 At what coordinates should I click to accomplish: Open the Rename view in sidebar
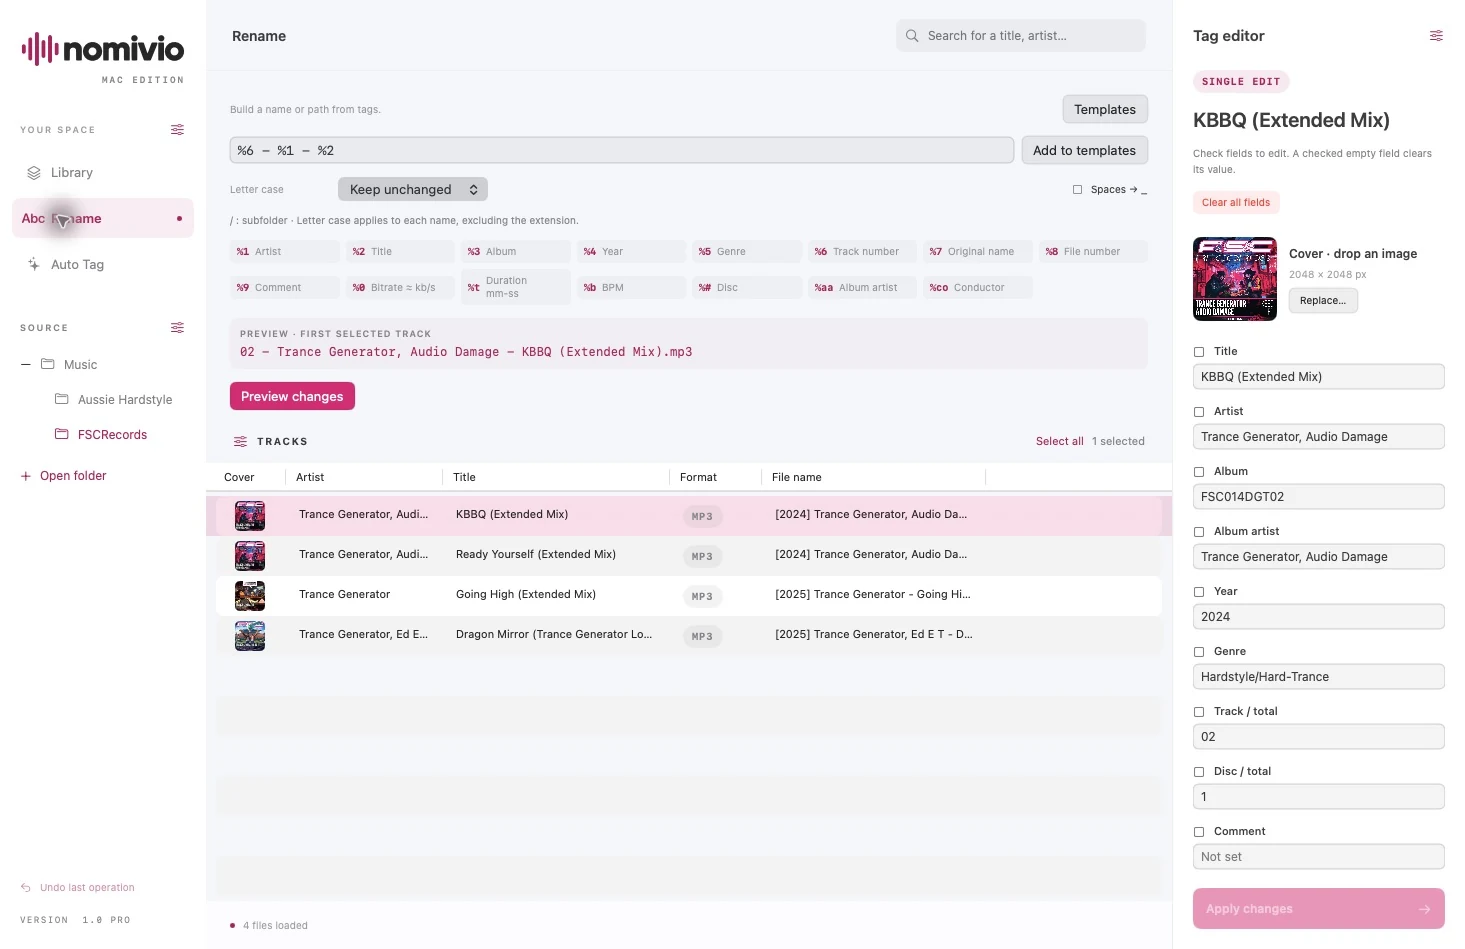(103, 218)
